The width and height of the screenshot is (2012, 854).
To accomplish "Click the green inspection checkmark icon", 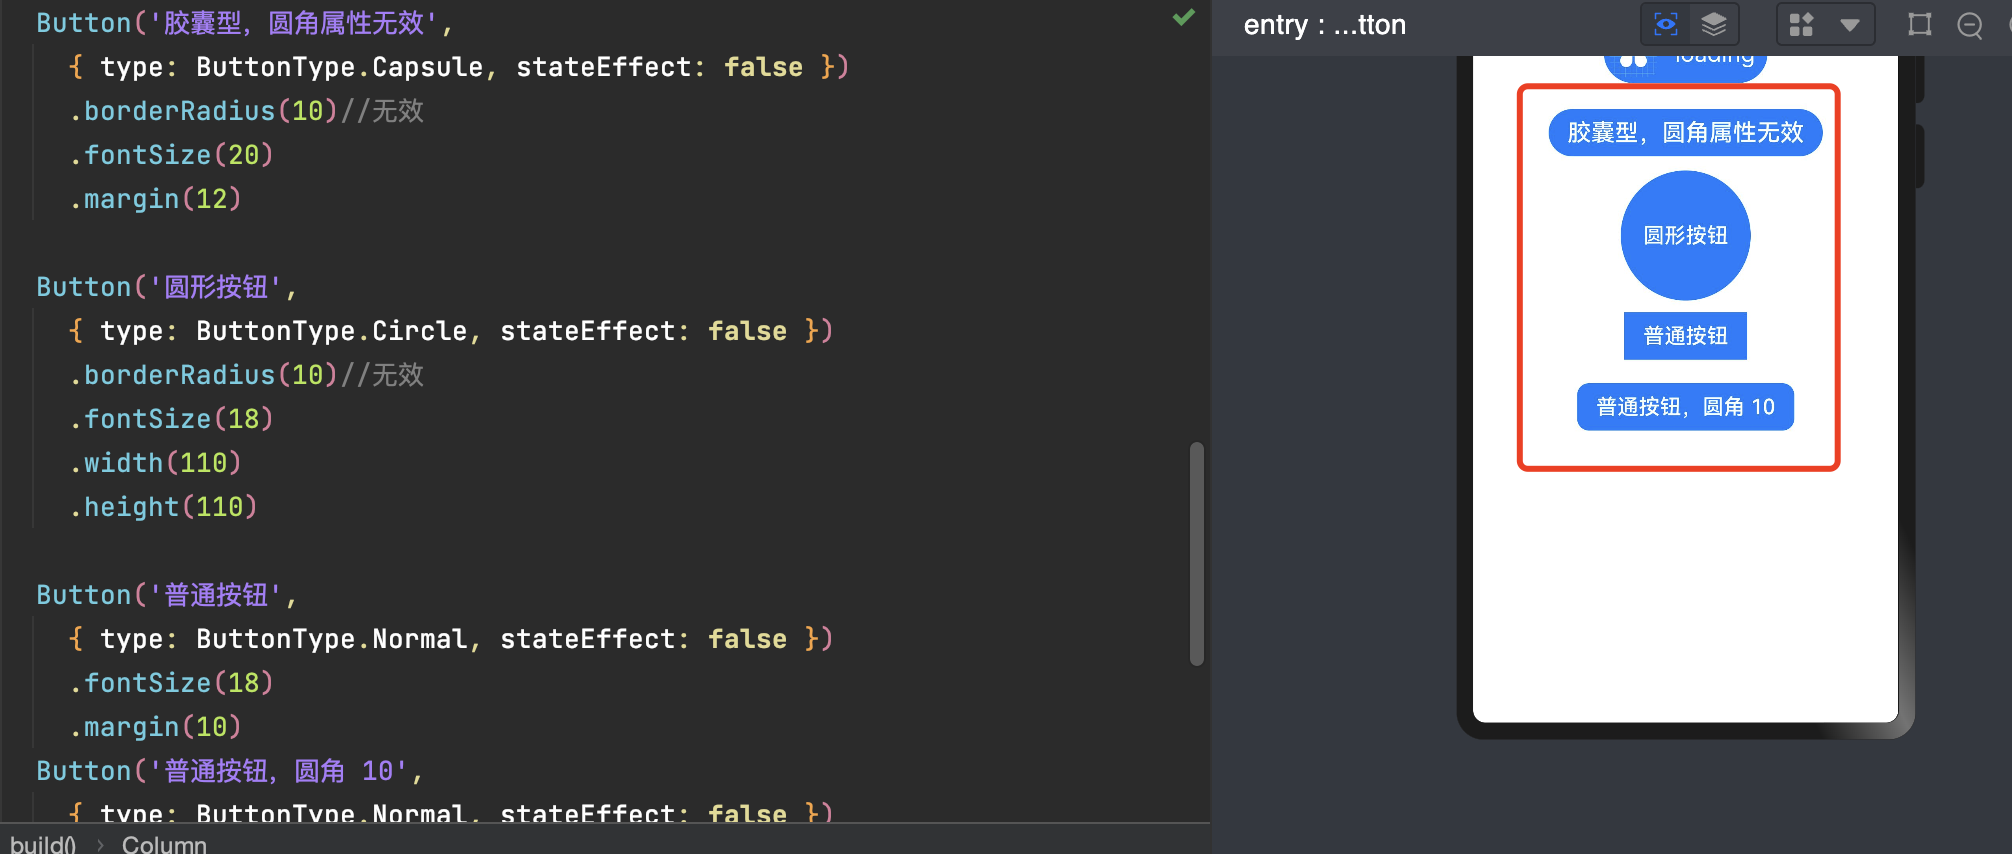I will tap(1184, 17).
